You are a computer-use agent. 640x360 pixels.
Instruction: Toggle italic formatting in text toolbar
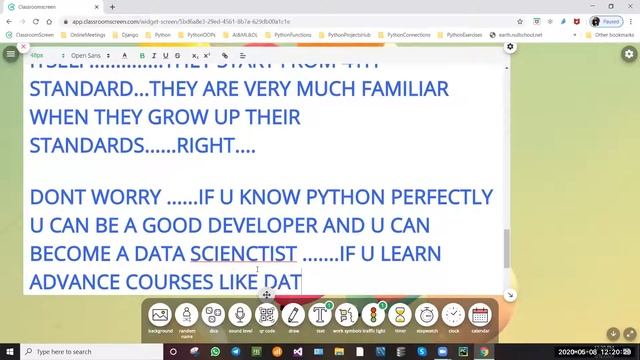[x=154, y=56]
